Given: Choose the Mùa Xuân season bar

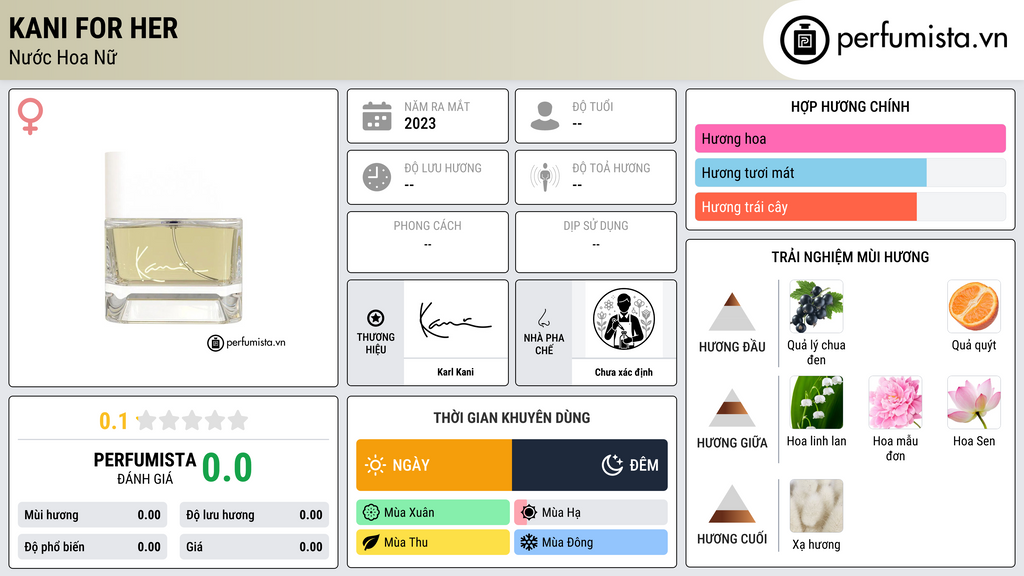Looking at the screenshot, I should click(x=433, y=513).
